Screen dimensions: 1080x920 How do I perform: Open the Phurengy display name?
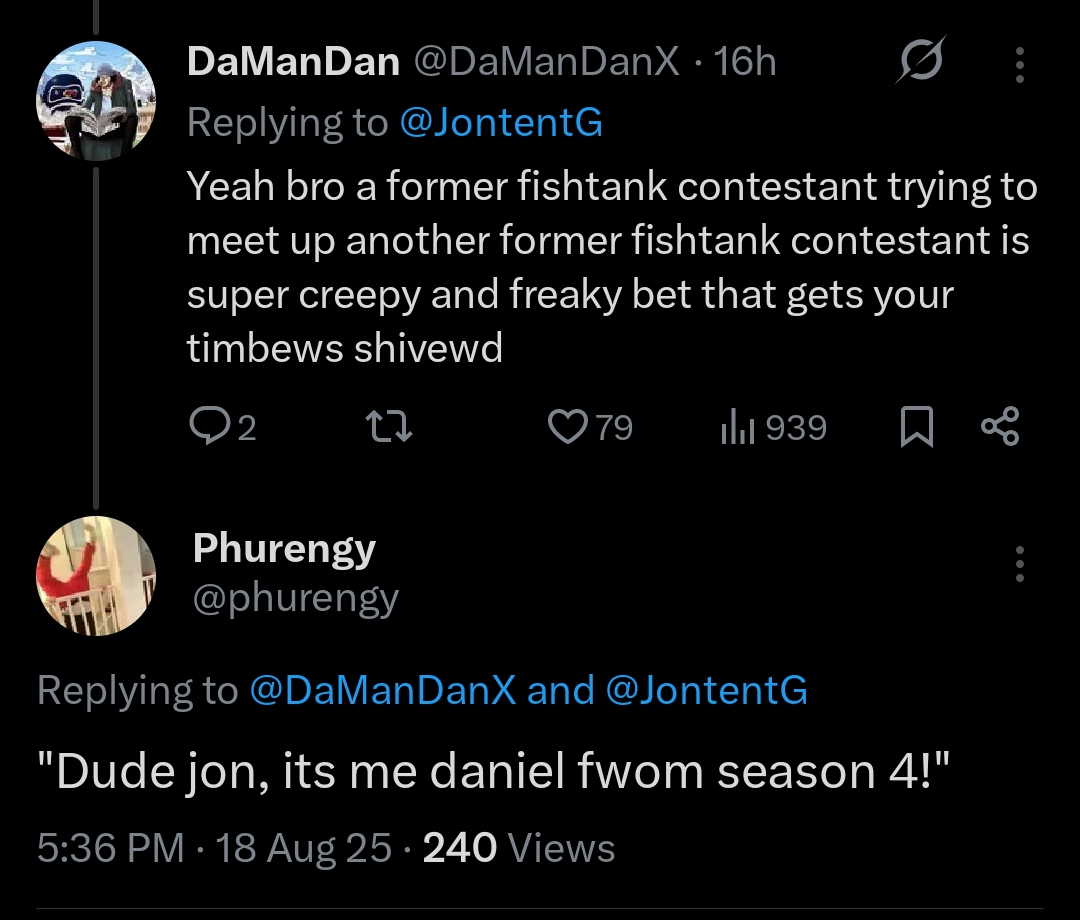tap(284, 548)
